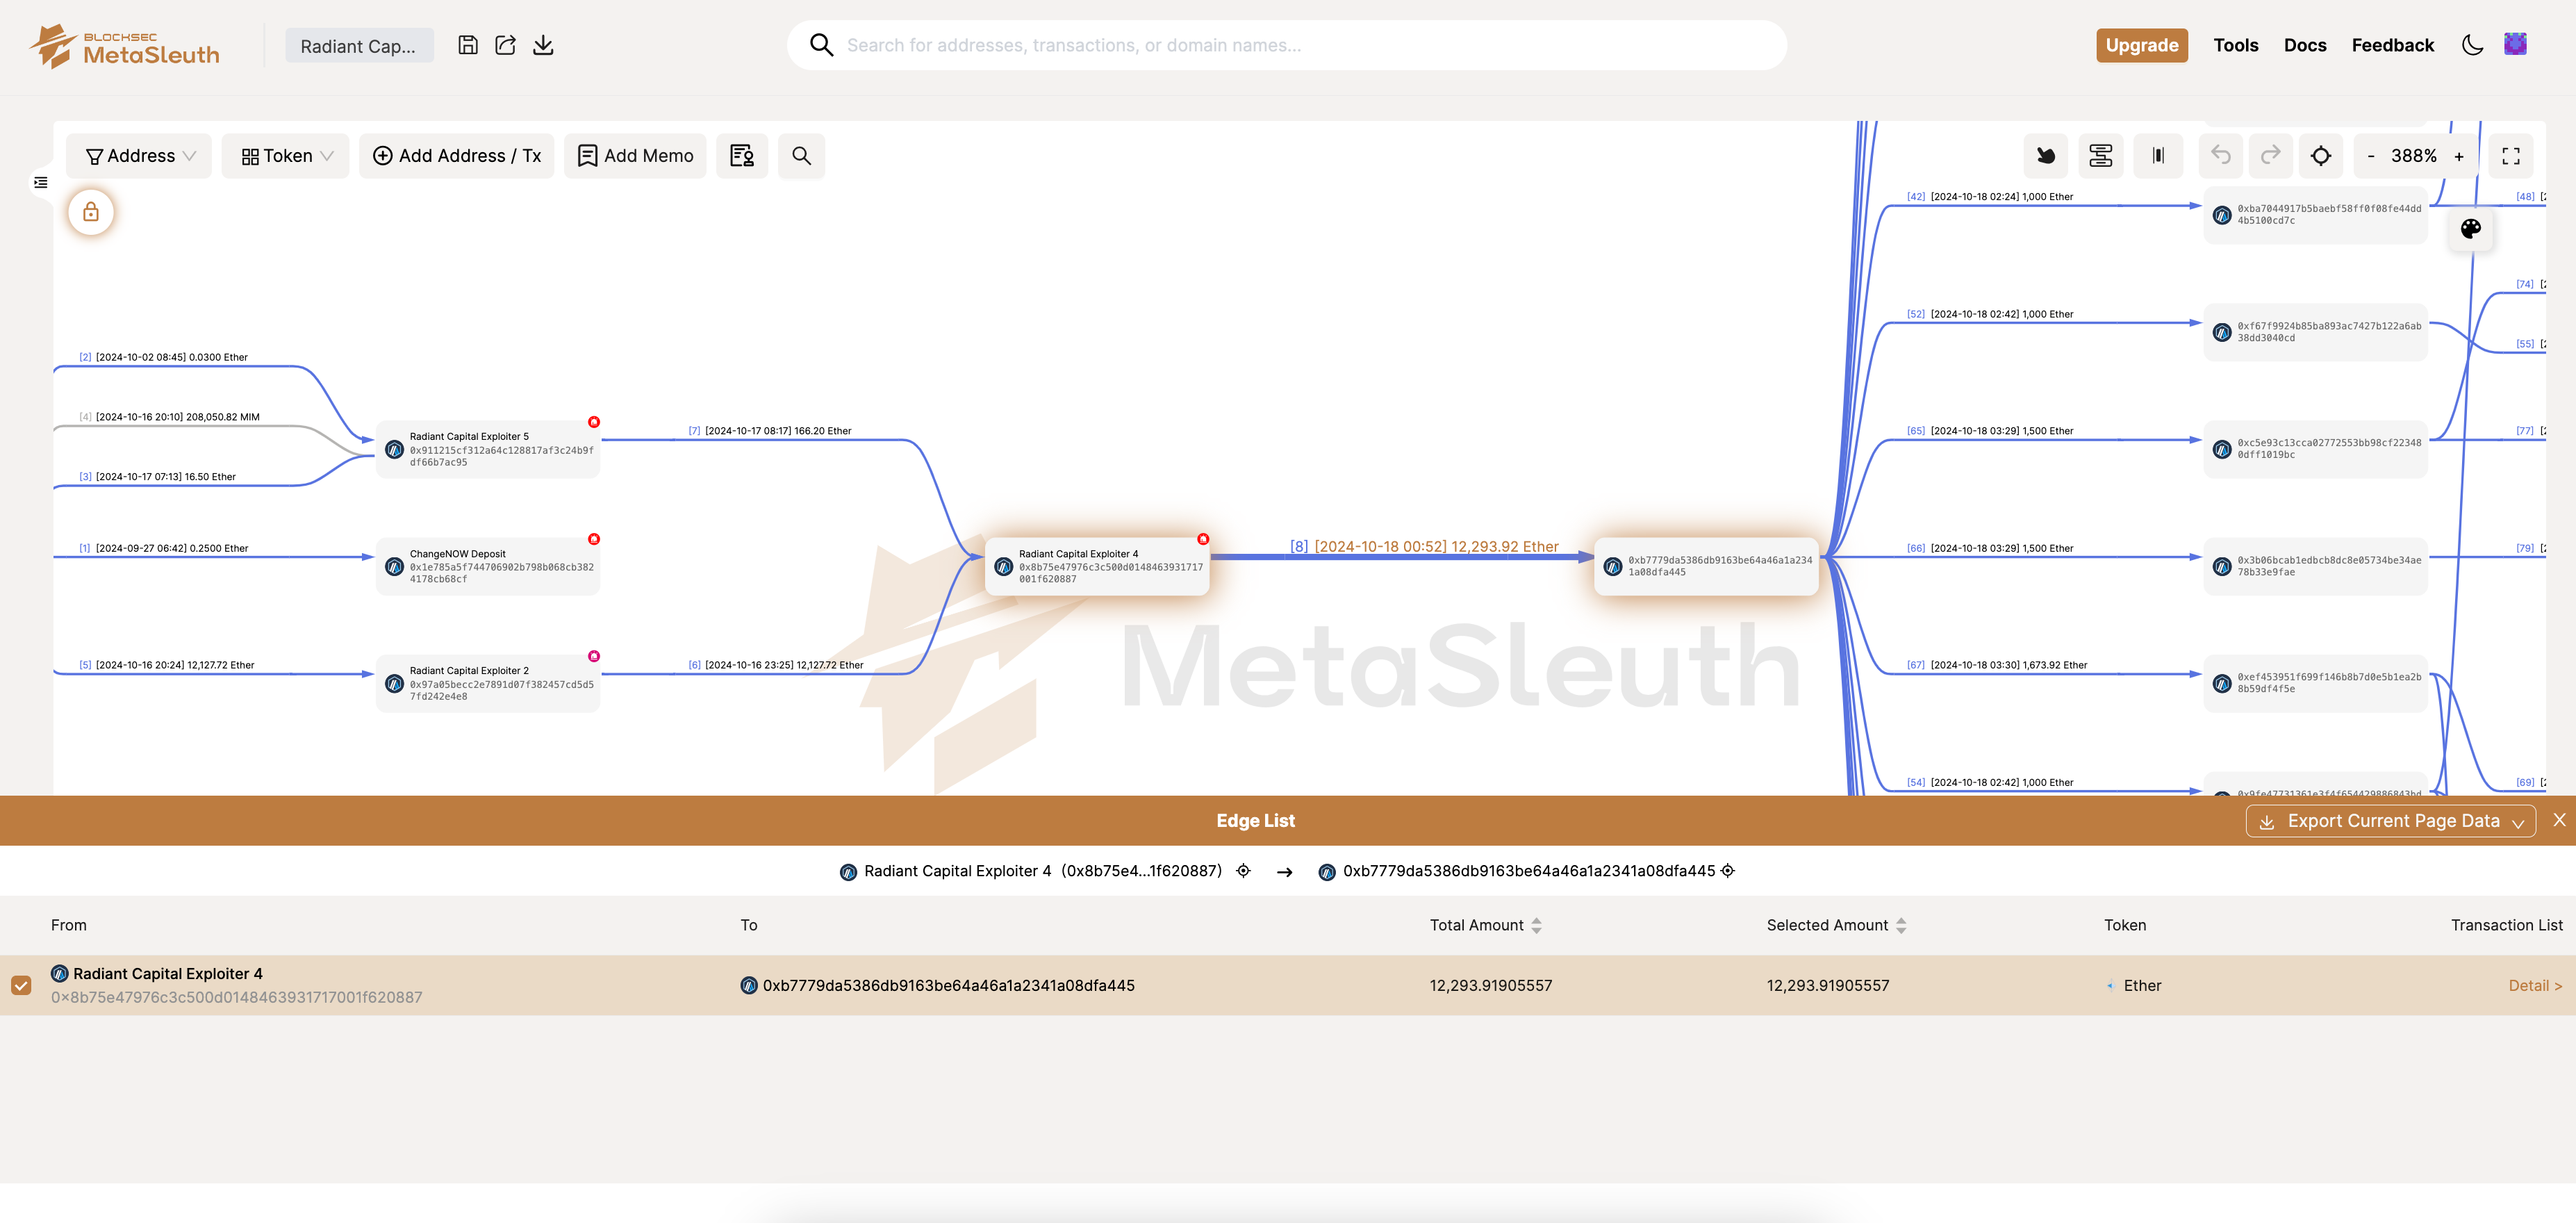The height and width of the screenshot is (1223, 2576).
Task: Click the auto-layout graph icon
Action: (2101, 156)
